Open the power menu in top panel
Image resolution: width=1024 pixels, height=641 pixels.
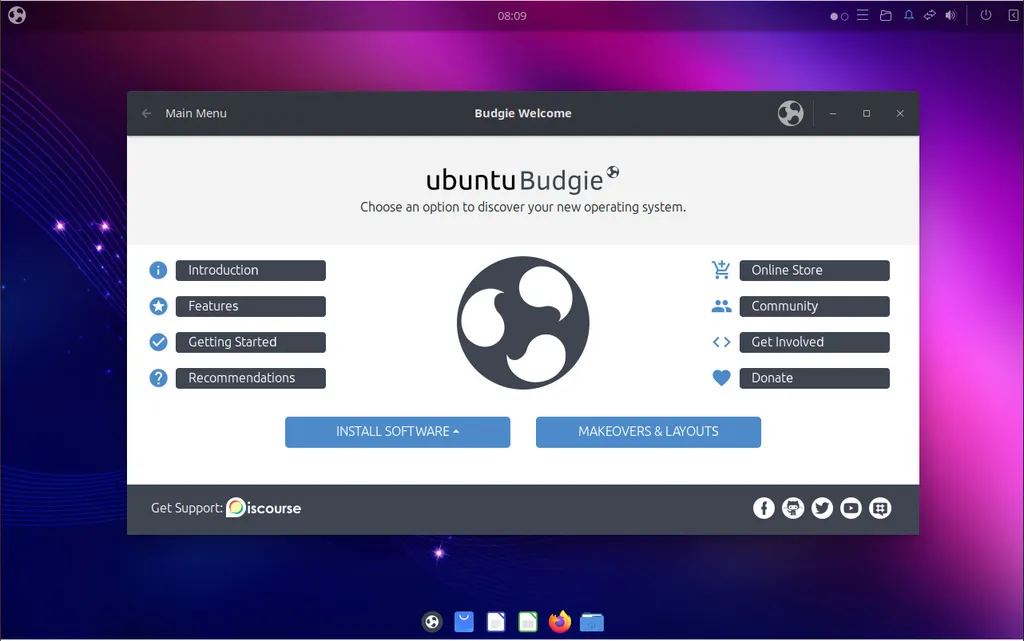tap(986, 16)
